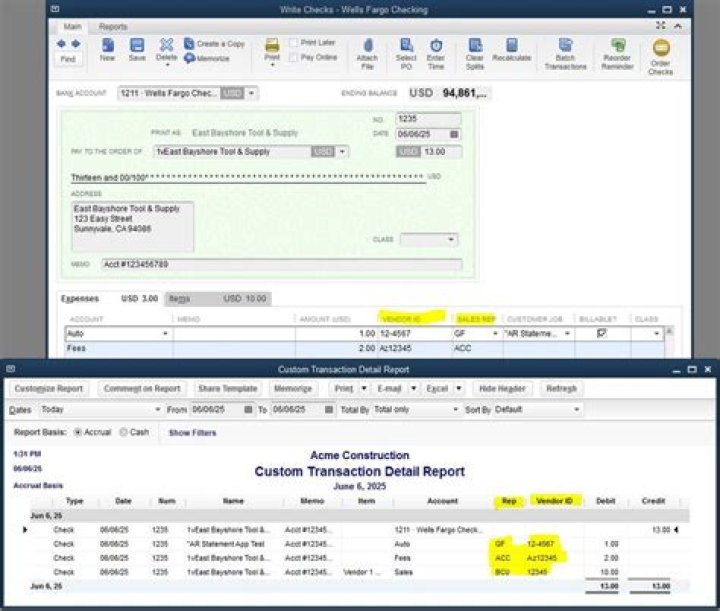
Task: Go to next check with right arrow
Action: click(x=76, y=44)
